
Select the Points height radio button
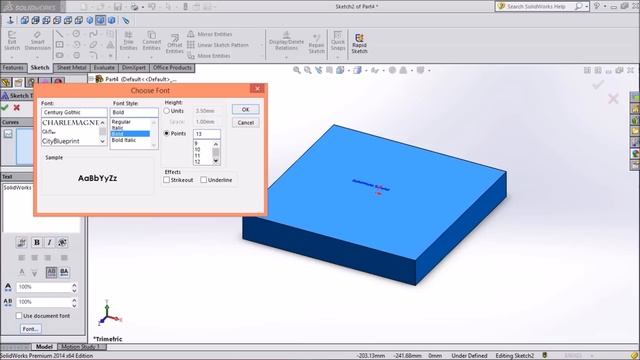click(167, 133)
